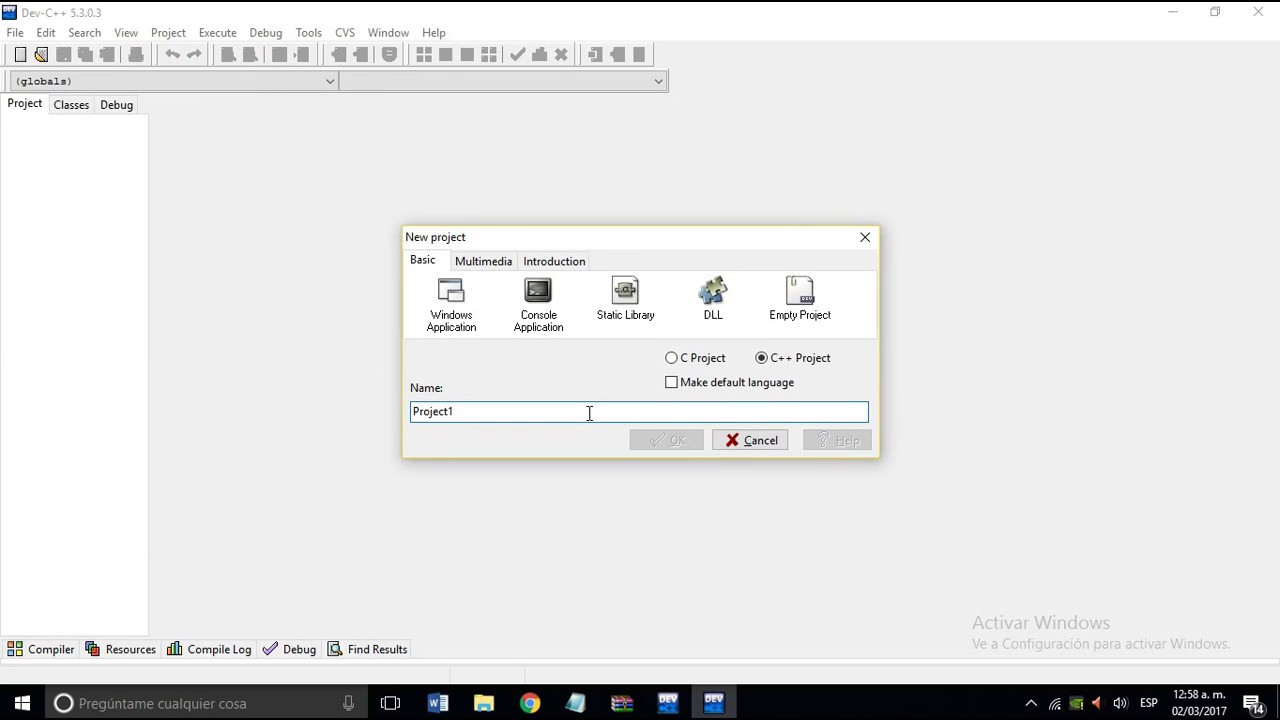This screenshot has height=720, width=1280.
Task: Click the Undo arrow in the toolbar
Action: pos(172,55)
